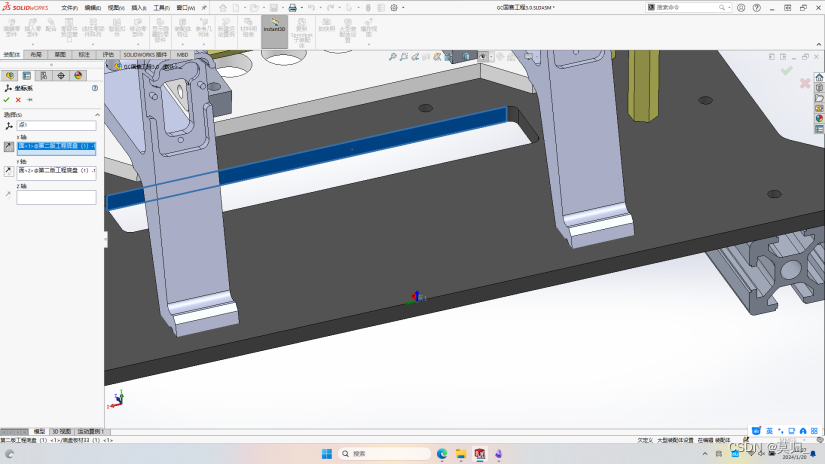Open the 工具 menu
This screenshot has width=825, height=464.
coord(160,7)
